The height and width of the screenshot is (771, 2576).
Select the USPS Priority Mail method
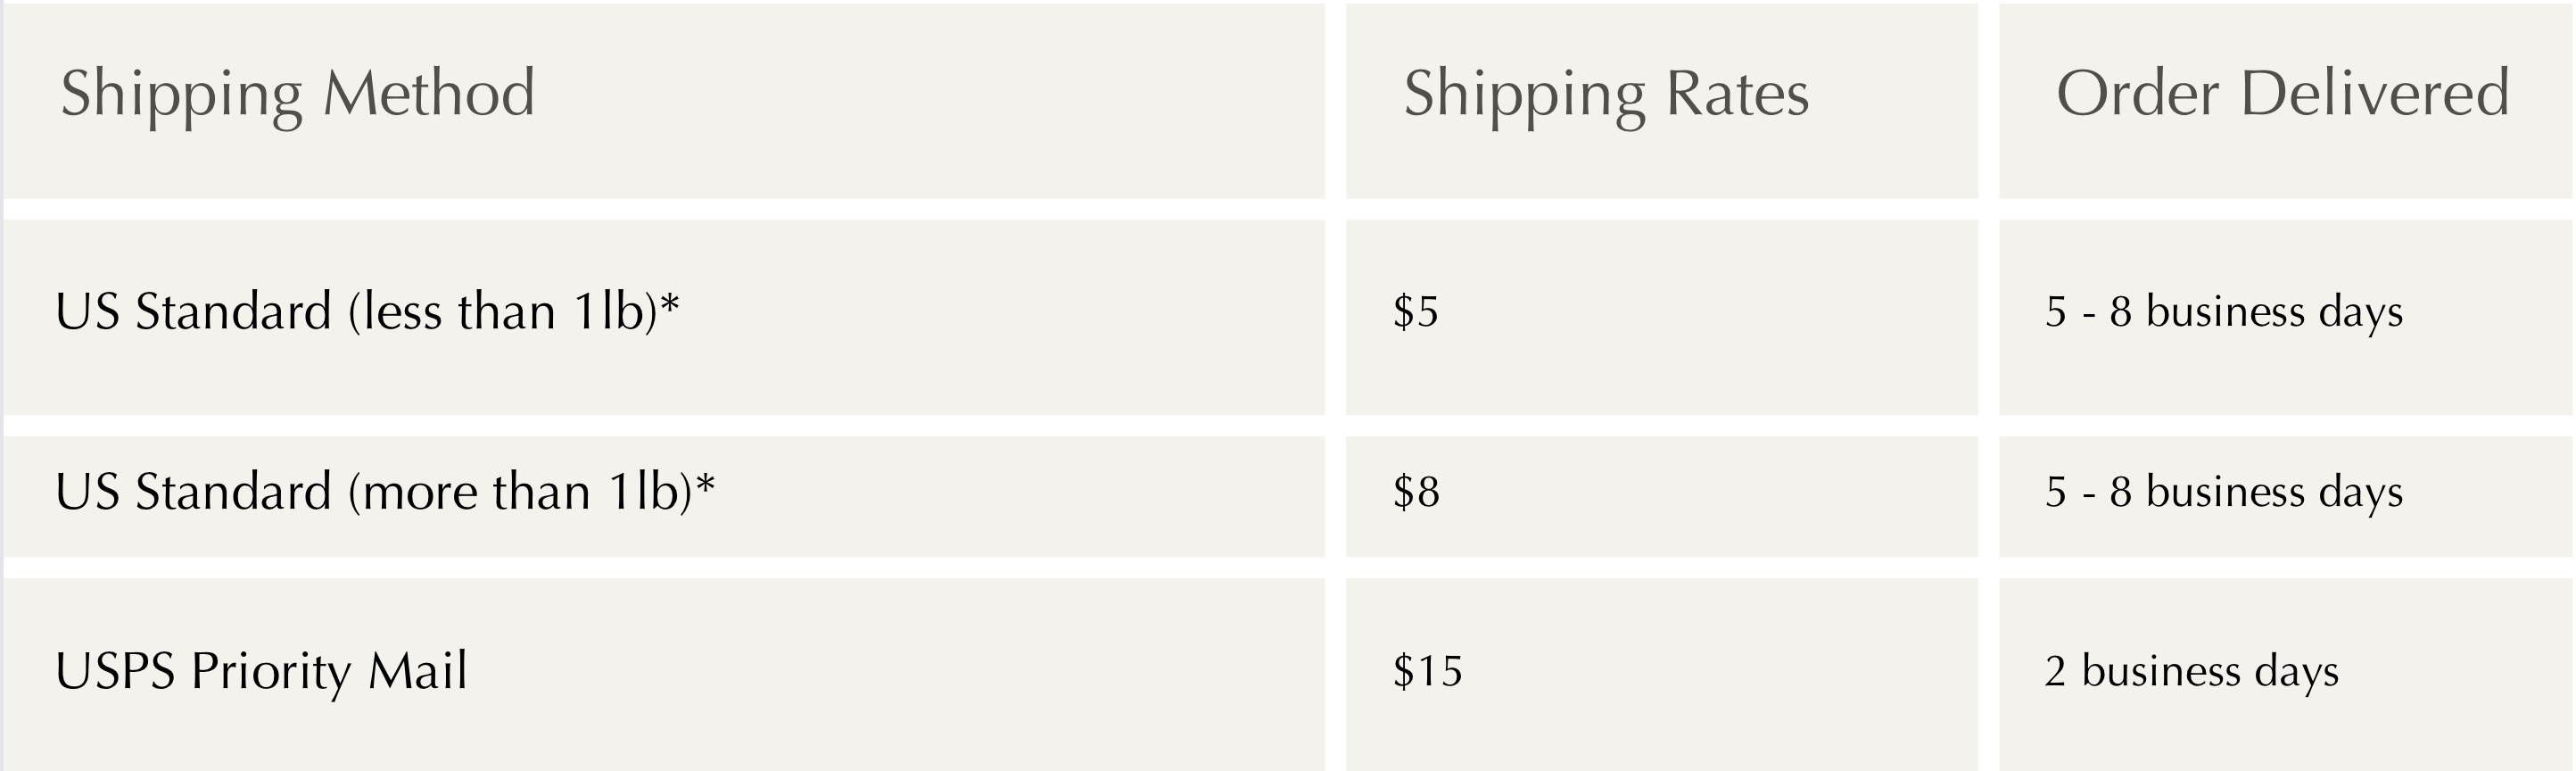(x=261, y=671)
